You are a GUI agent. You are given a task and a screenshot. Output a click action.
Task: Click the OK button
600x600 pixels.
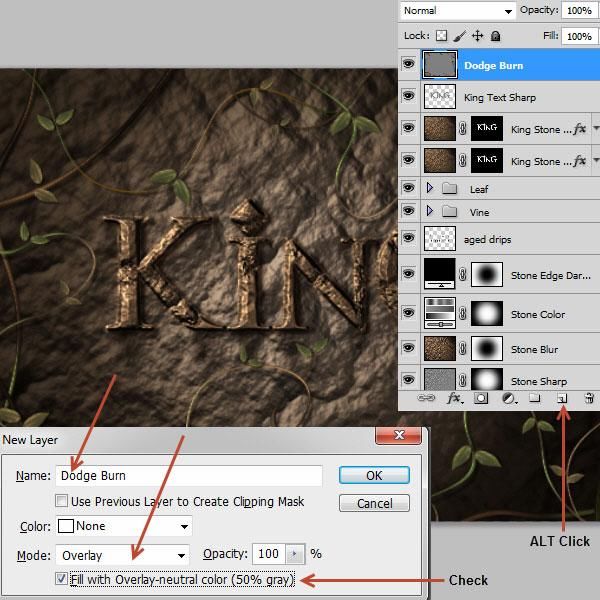374,475
